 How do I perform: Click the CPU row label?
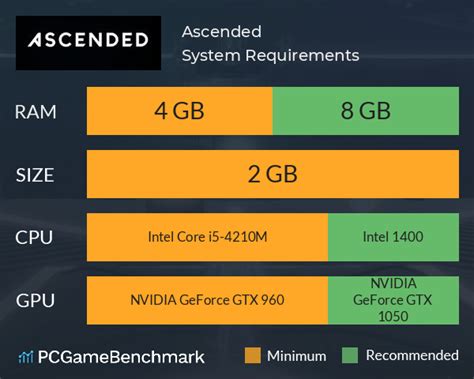(x=34, y=238)
